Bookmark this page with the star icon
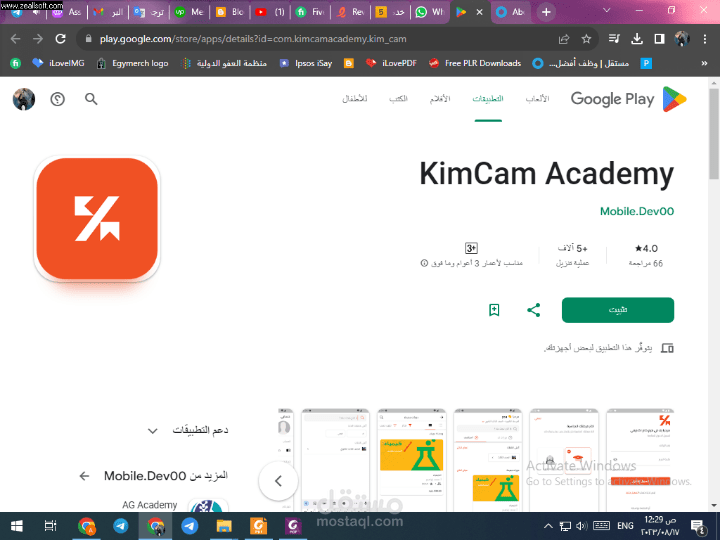Viewport: 720px width, 540px height. point(586,39)
